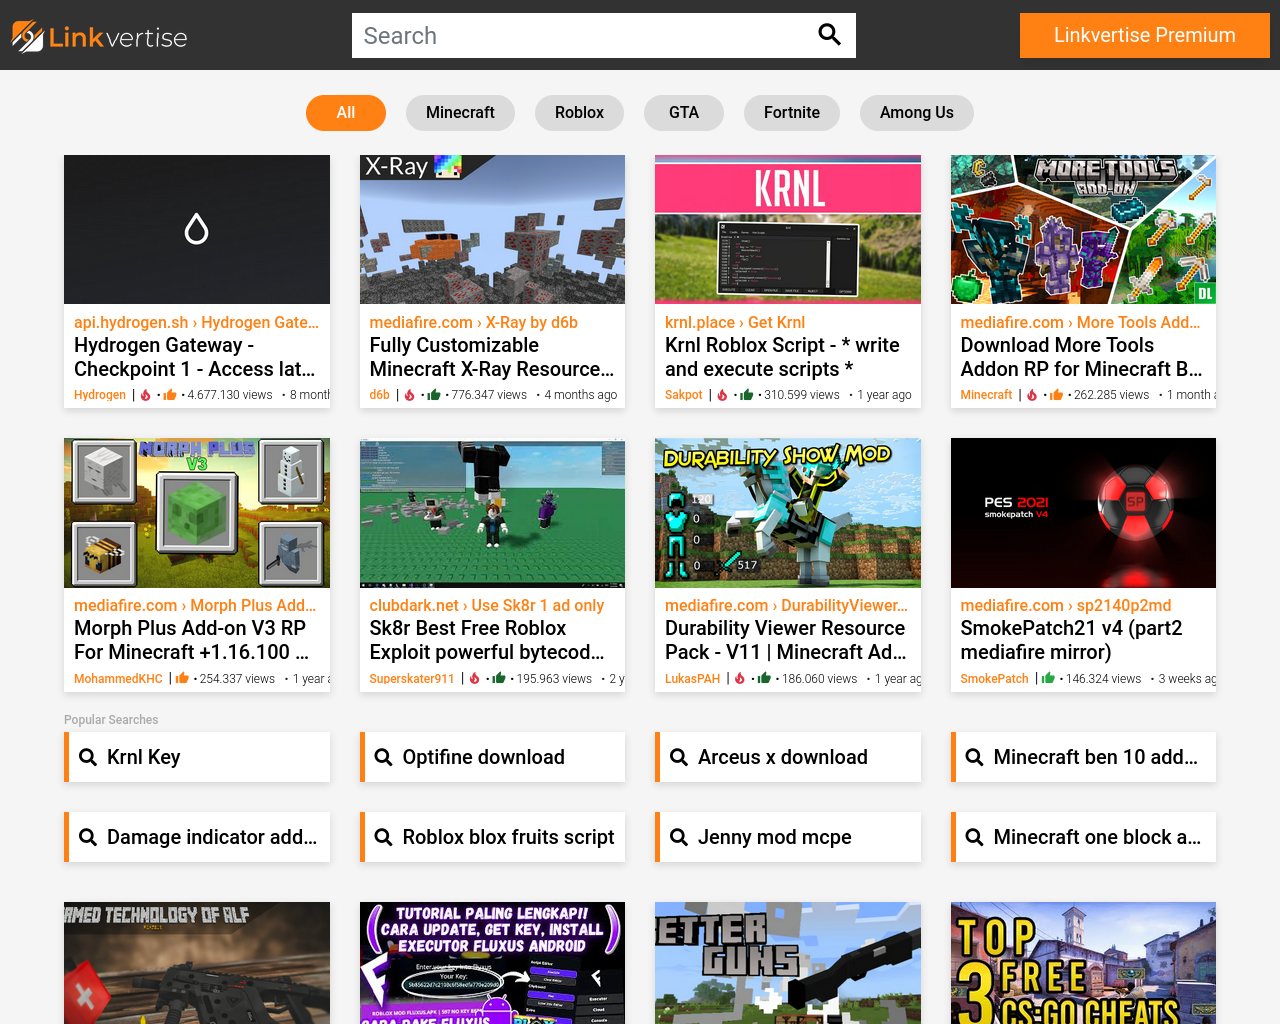Viewport: 1280px width, 1024px height.
Task: Open the X-Ray Minecraft thumbnail
Action: coord(492,229)
